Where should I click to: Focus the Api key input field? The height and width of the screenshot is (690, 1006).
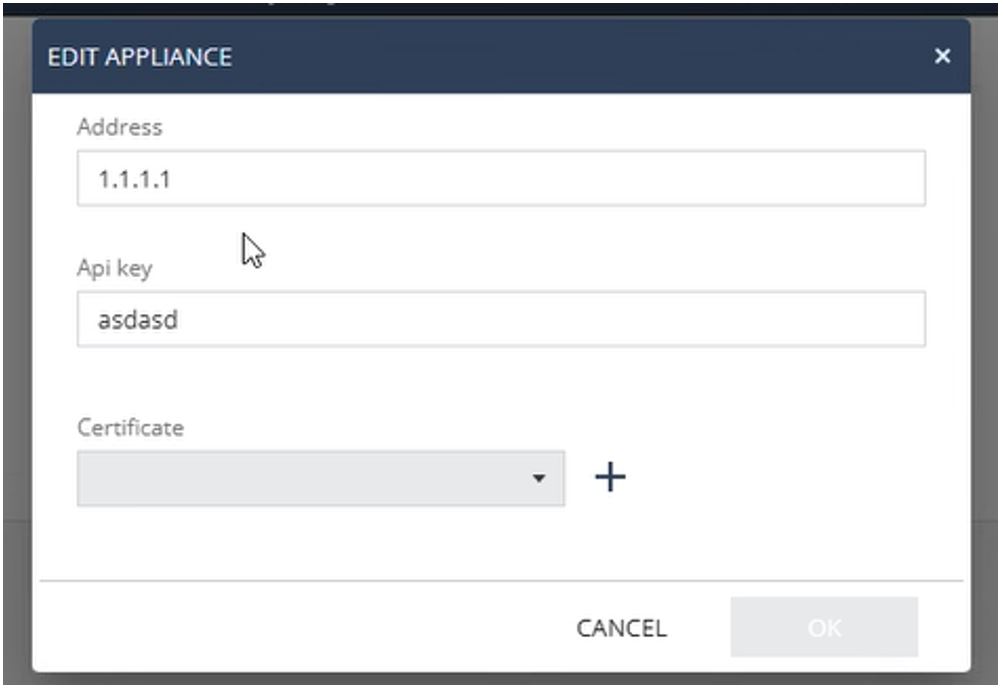click(501, 319)
